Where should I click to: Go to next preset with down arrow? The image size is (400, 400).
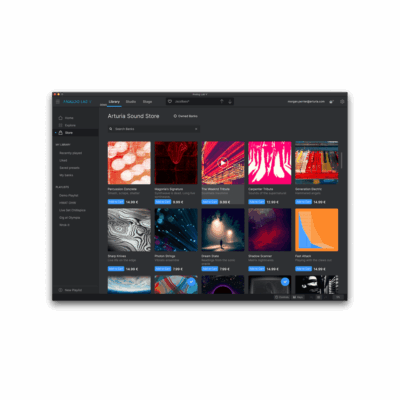click(230, 101)
